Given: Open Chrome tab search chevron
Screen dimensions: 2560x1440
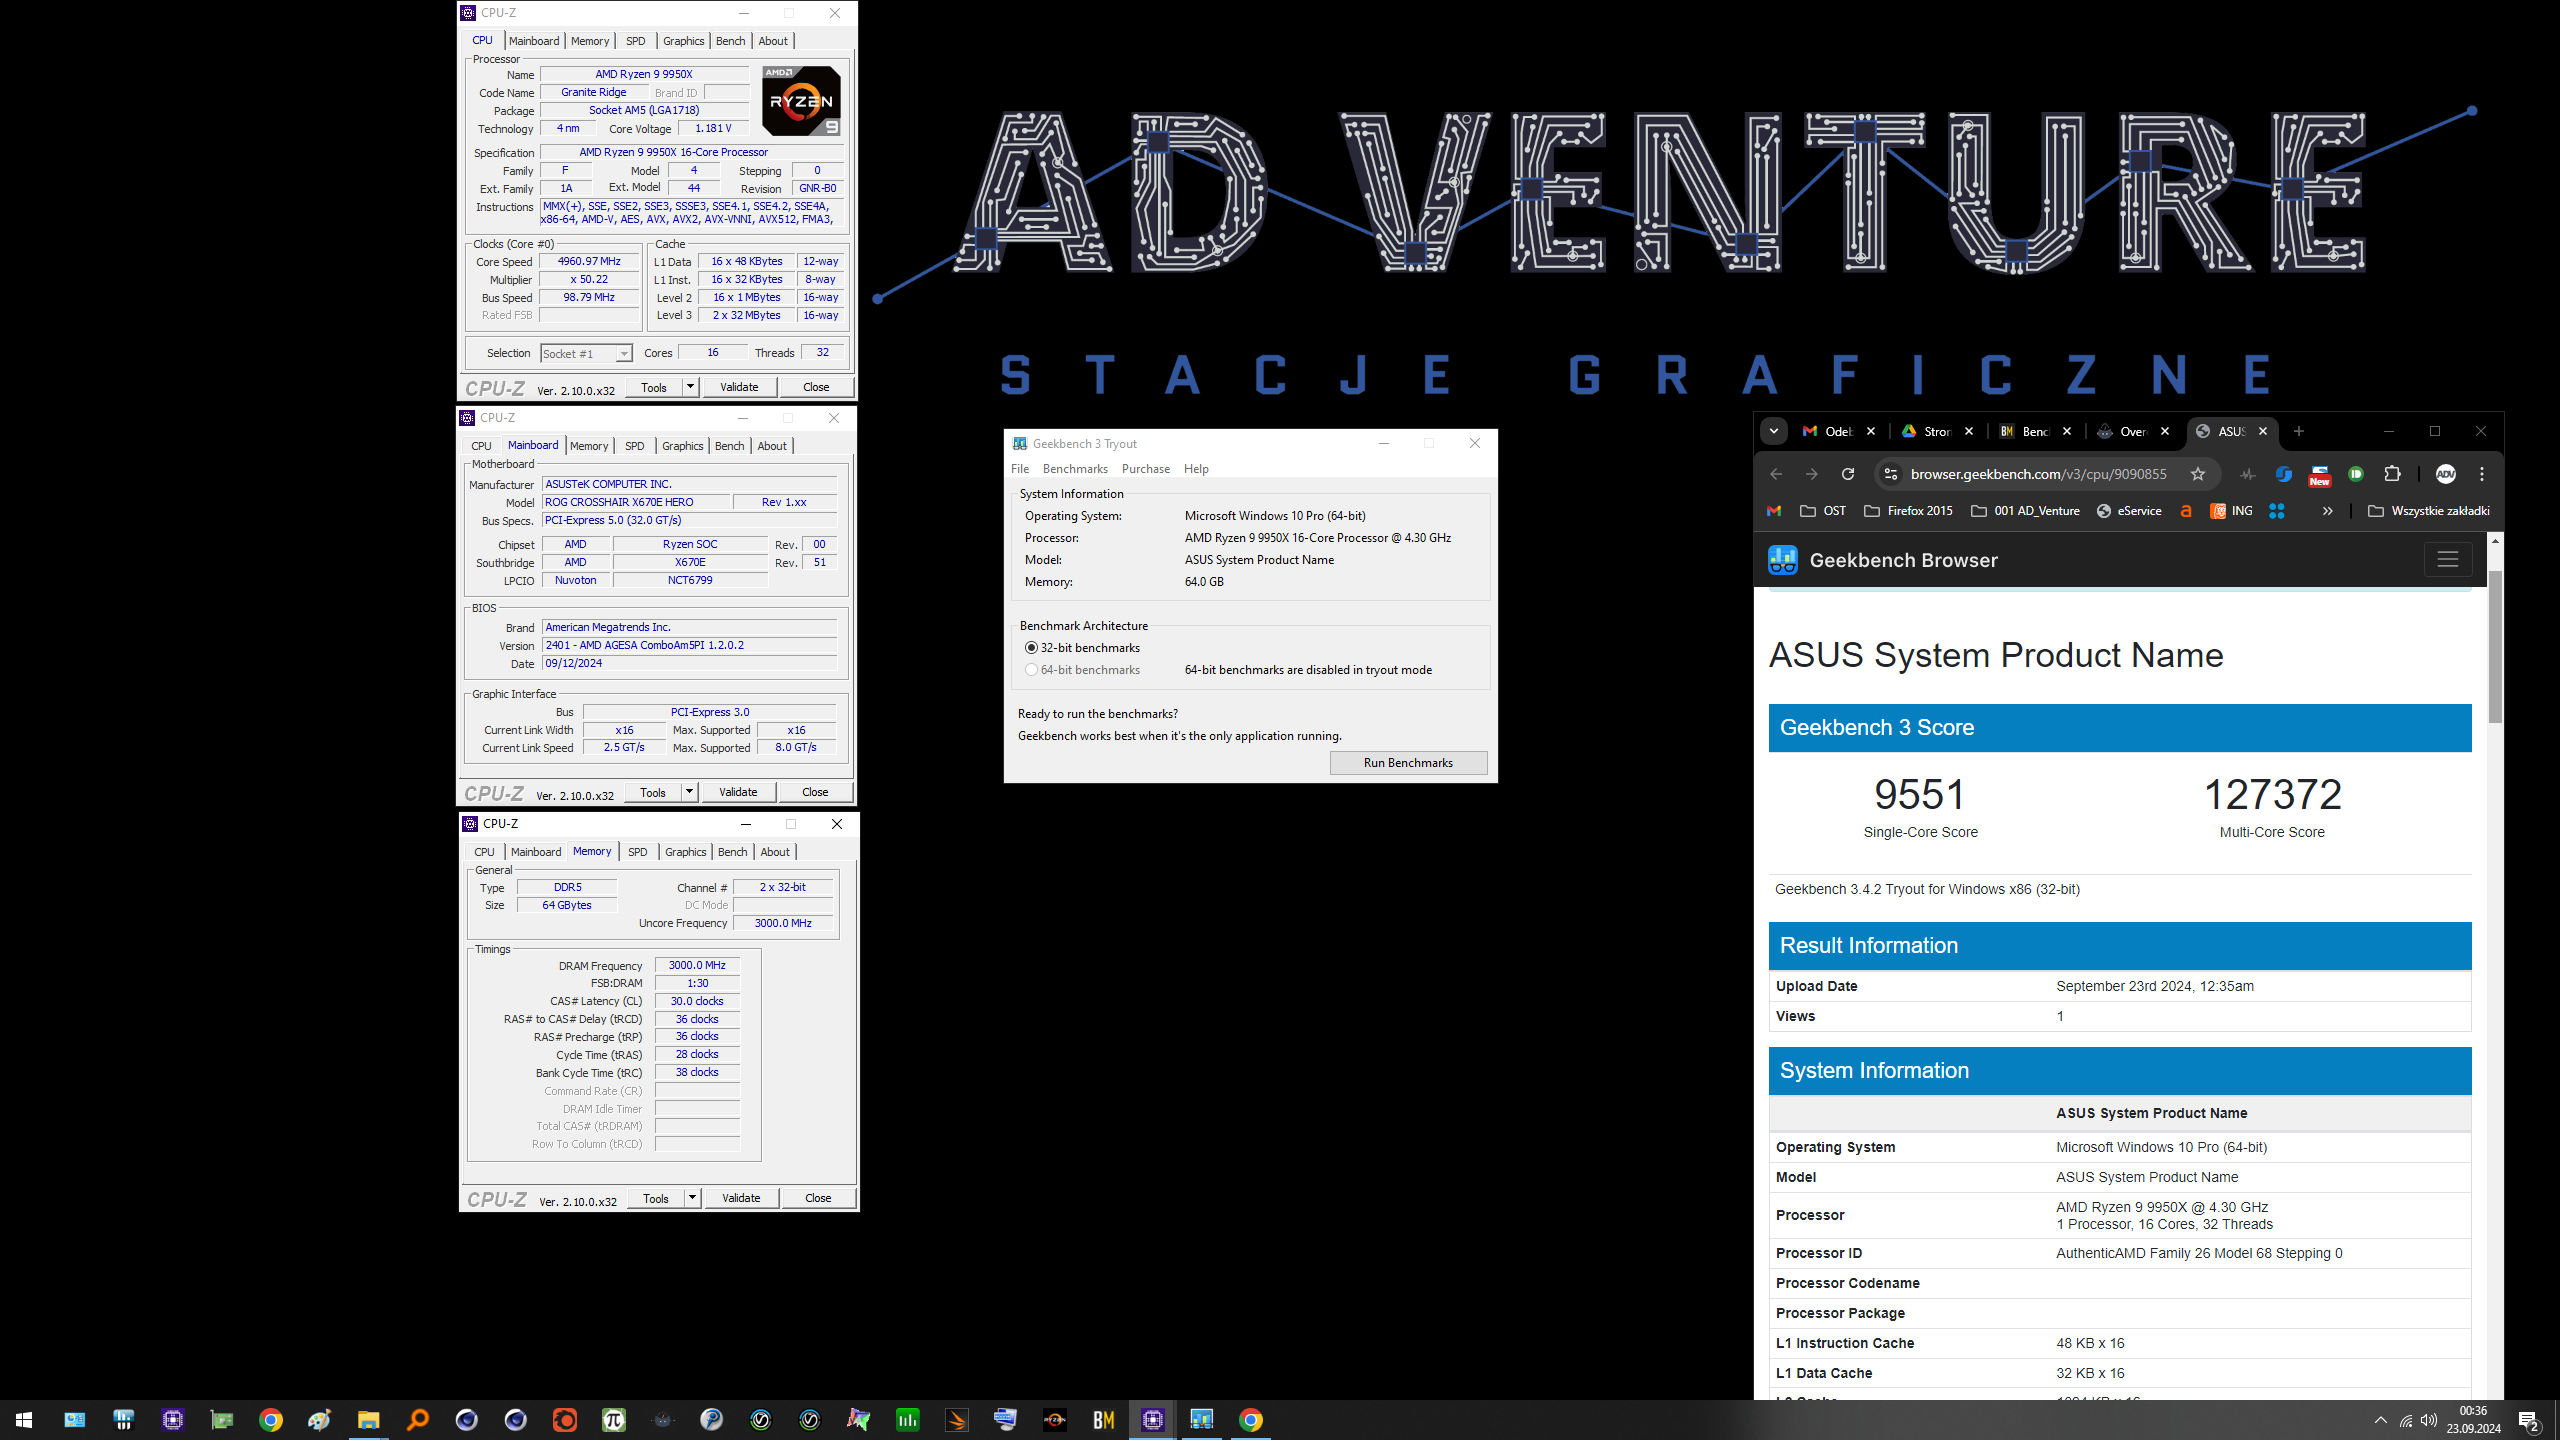Looking at the screenshot, I should point(1773,431).
